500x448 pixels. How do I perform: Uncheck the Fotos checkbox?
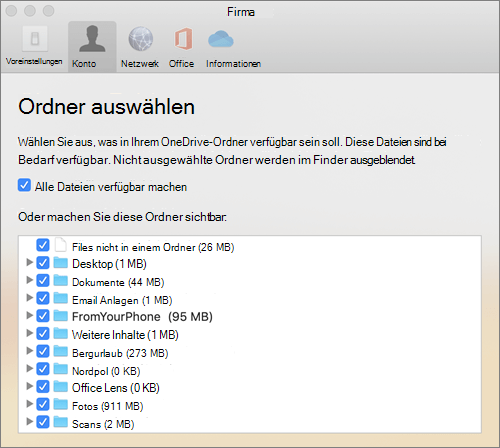[43, 404]
